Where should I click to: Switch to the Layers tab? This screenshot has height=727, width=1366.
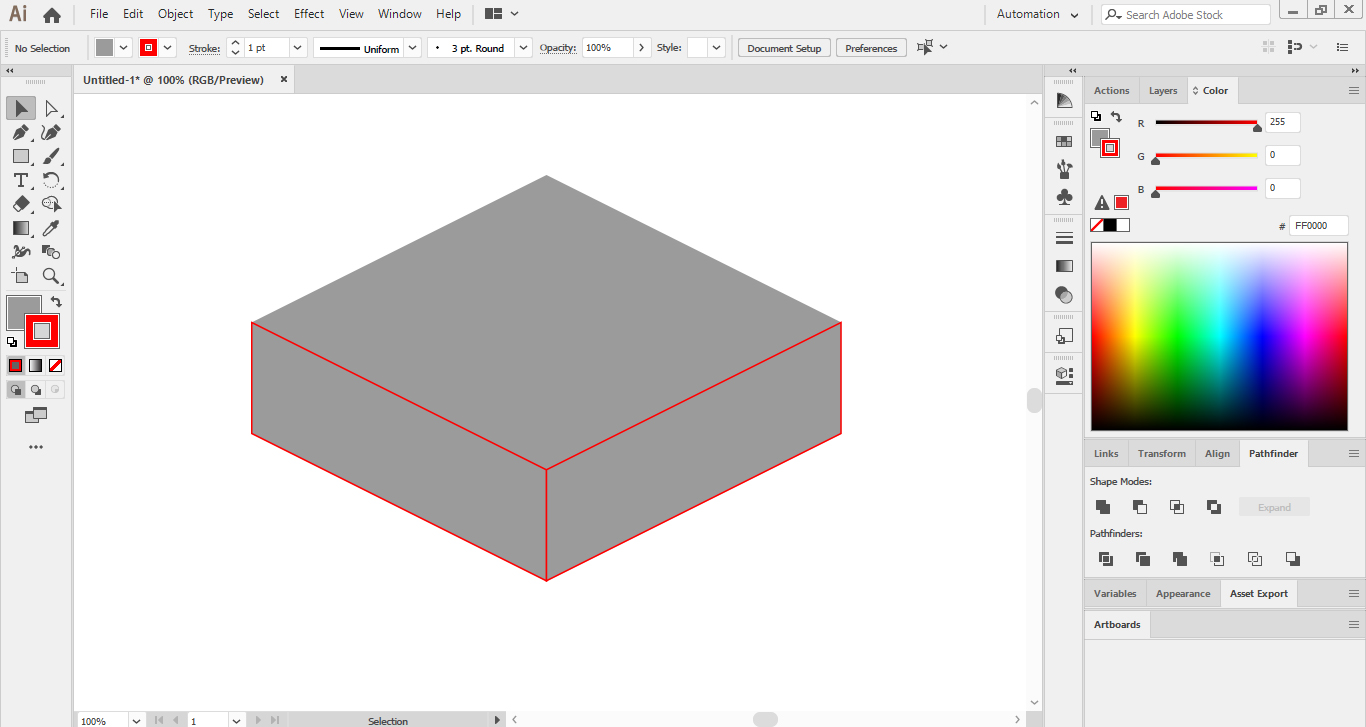[x=1163, y=90]
